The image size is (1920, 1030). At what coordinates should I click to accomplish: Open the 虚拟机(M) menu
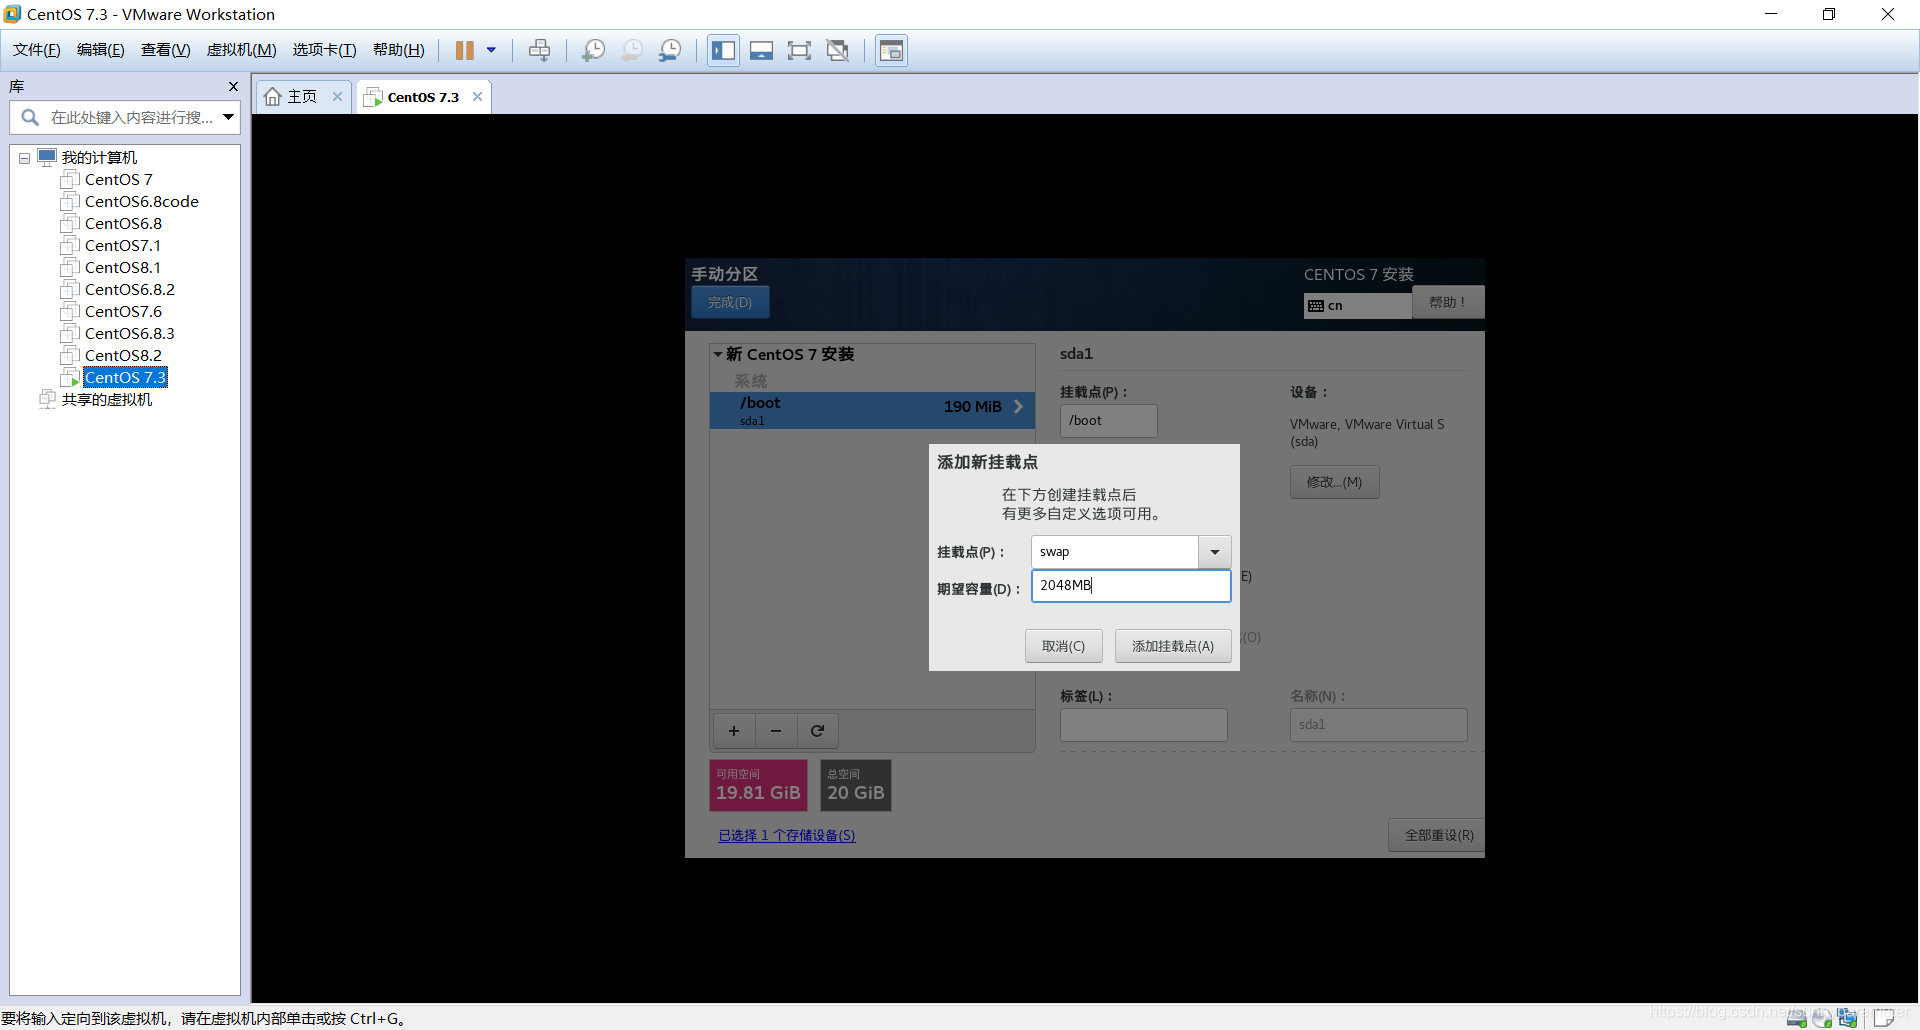coord(242,50)
